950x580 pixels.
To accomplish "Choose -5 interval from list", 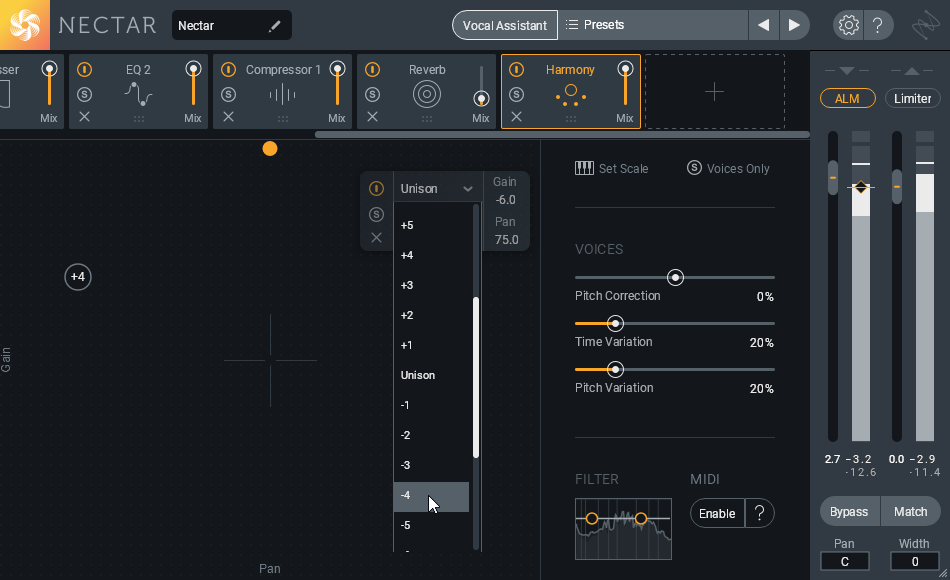I will click(x=431, y=525).
